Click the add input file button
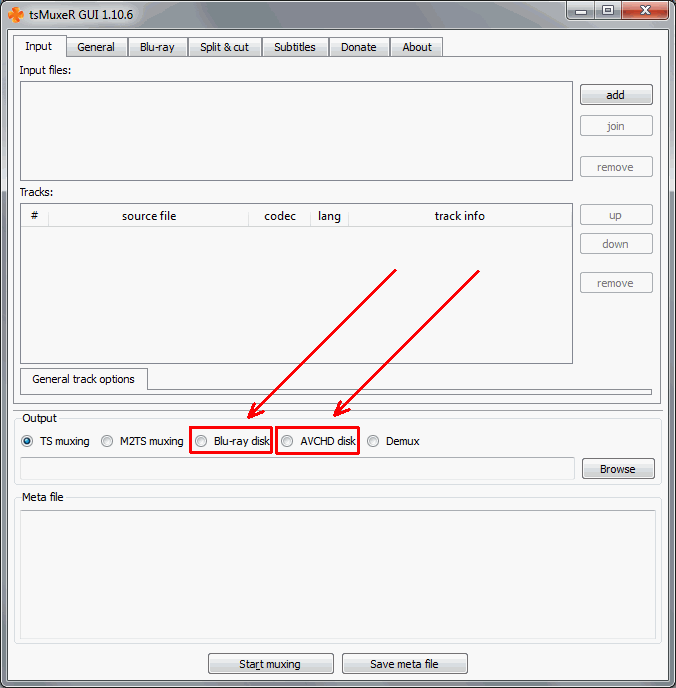The image size is (676, 688). point(616,95)
